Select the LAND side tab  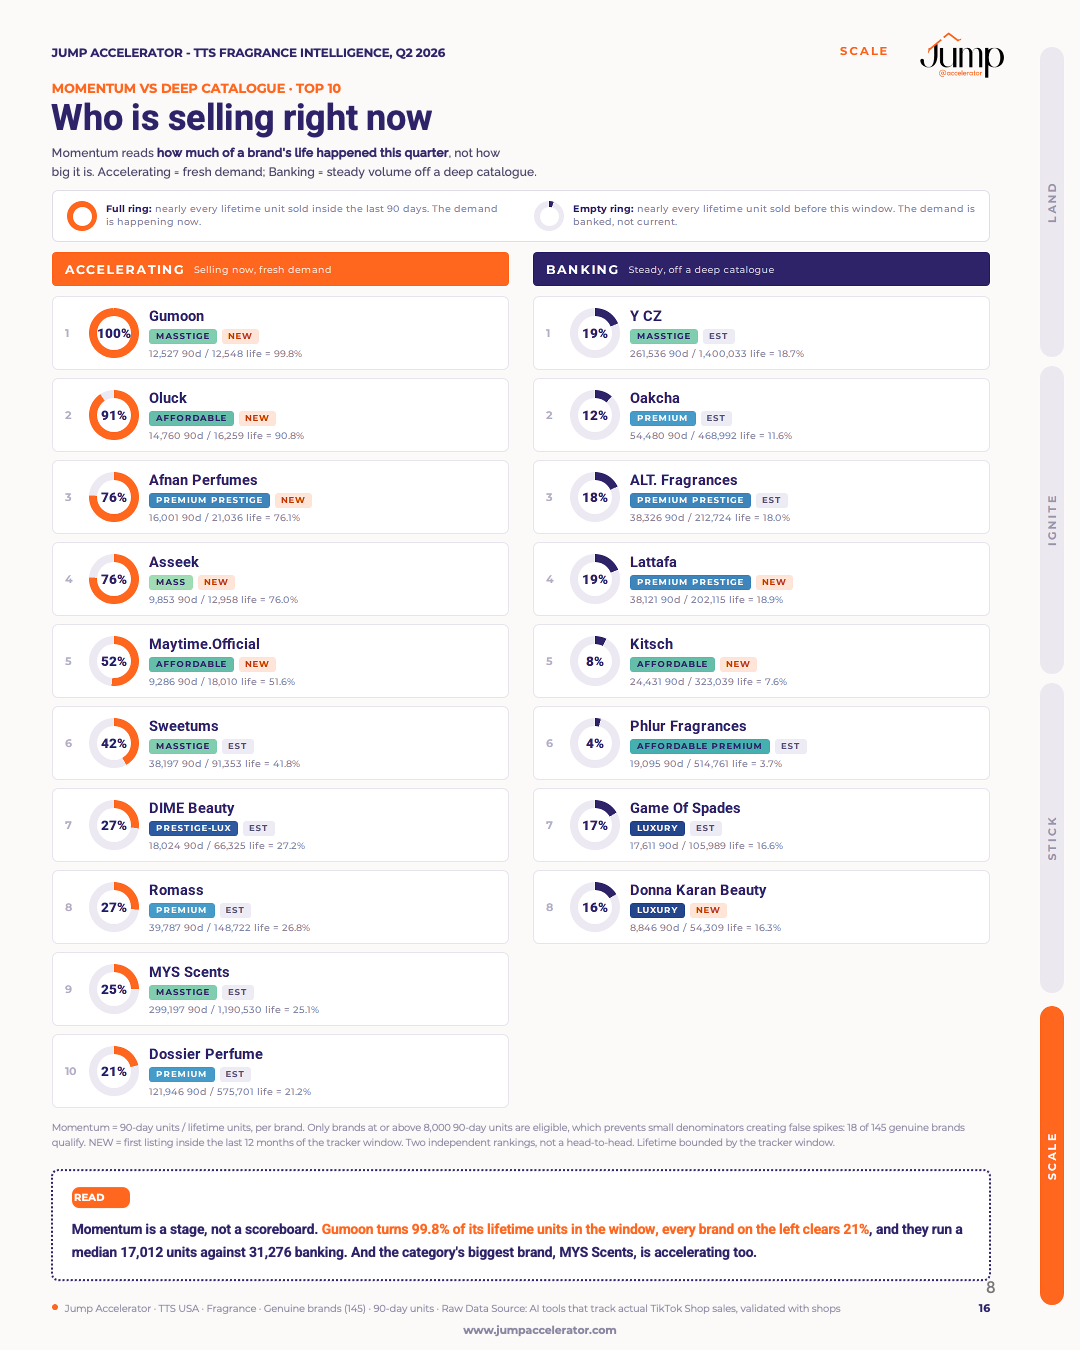point(1052,202)
